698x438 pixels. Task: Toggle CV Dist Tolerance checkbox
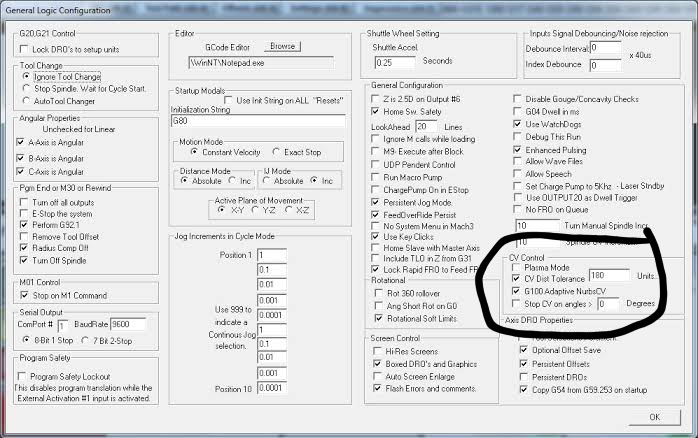coord(516,278)
